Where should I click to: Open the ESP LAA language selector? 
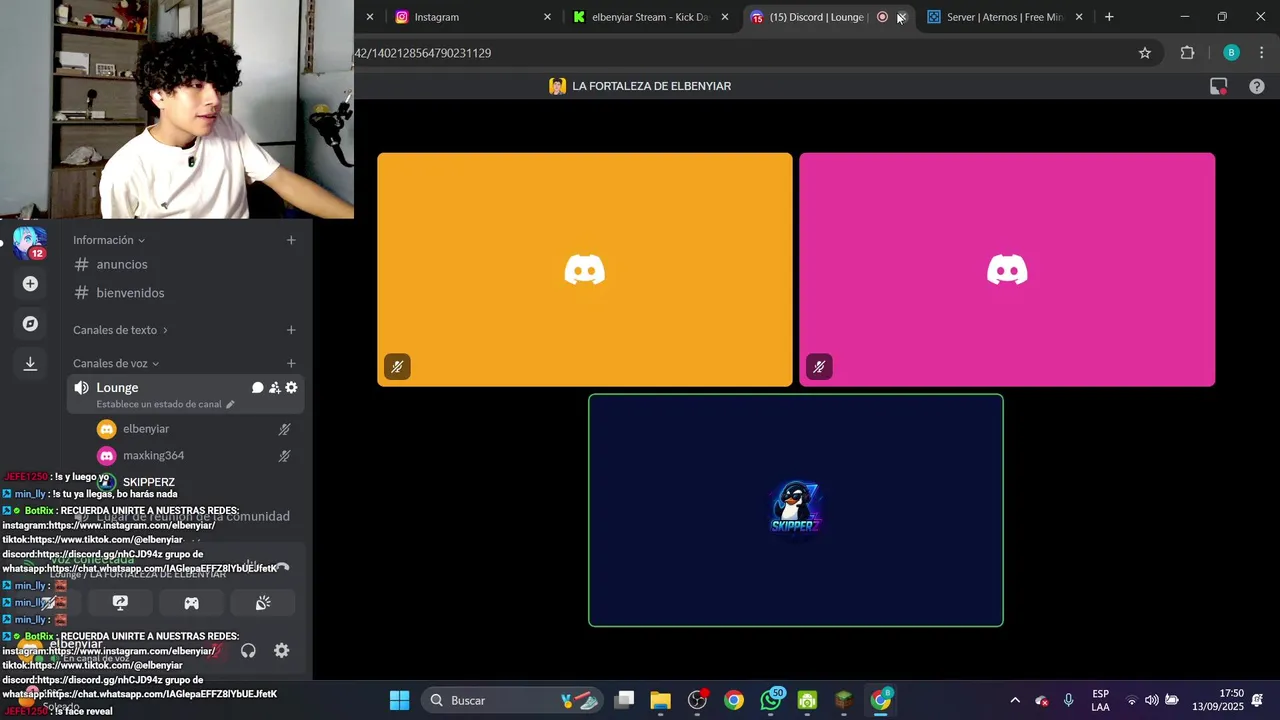[x=1100, y=700]
